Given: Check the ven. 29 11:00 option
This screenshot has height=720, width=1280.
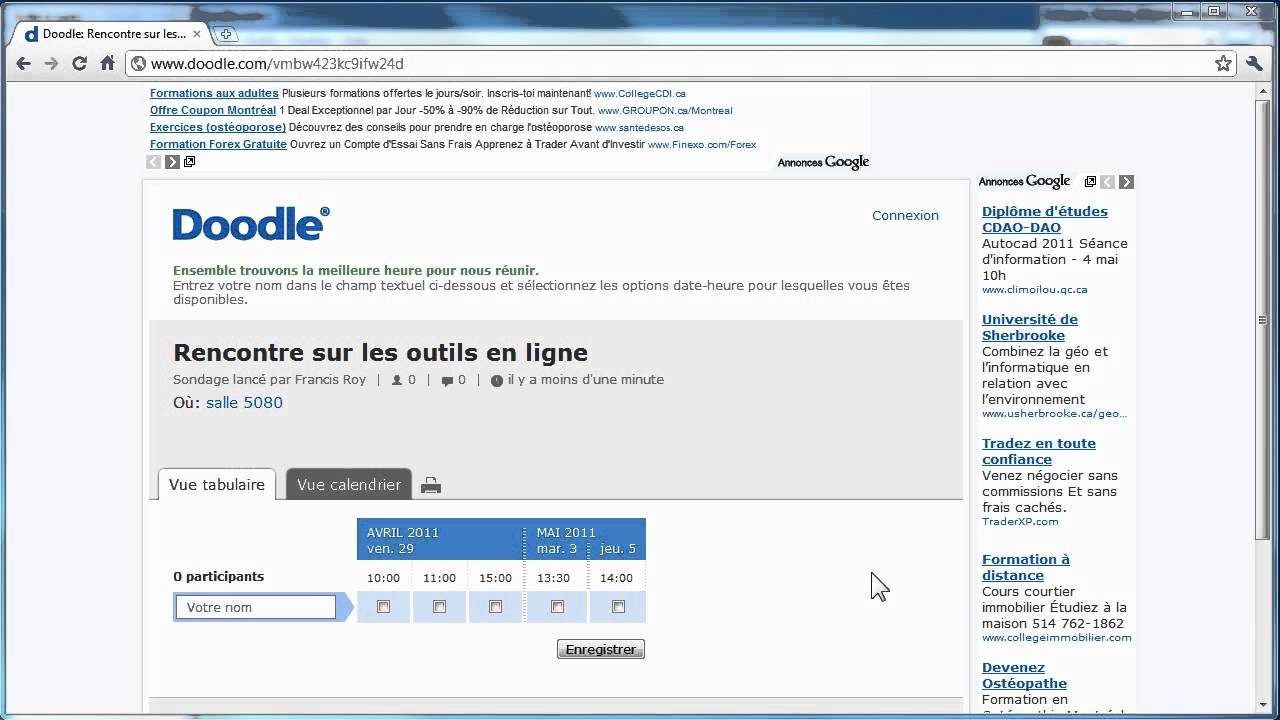Looking at the screenshot, I should [439, 607].
